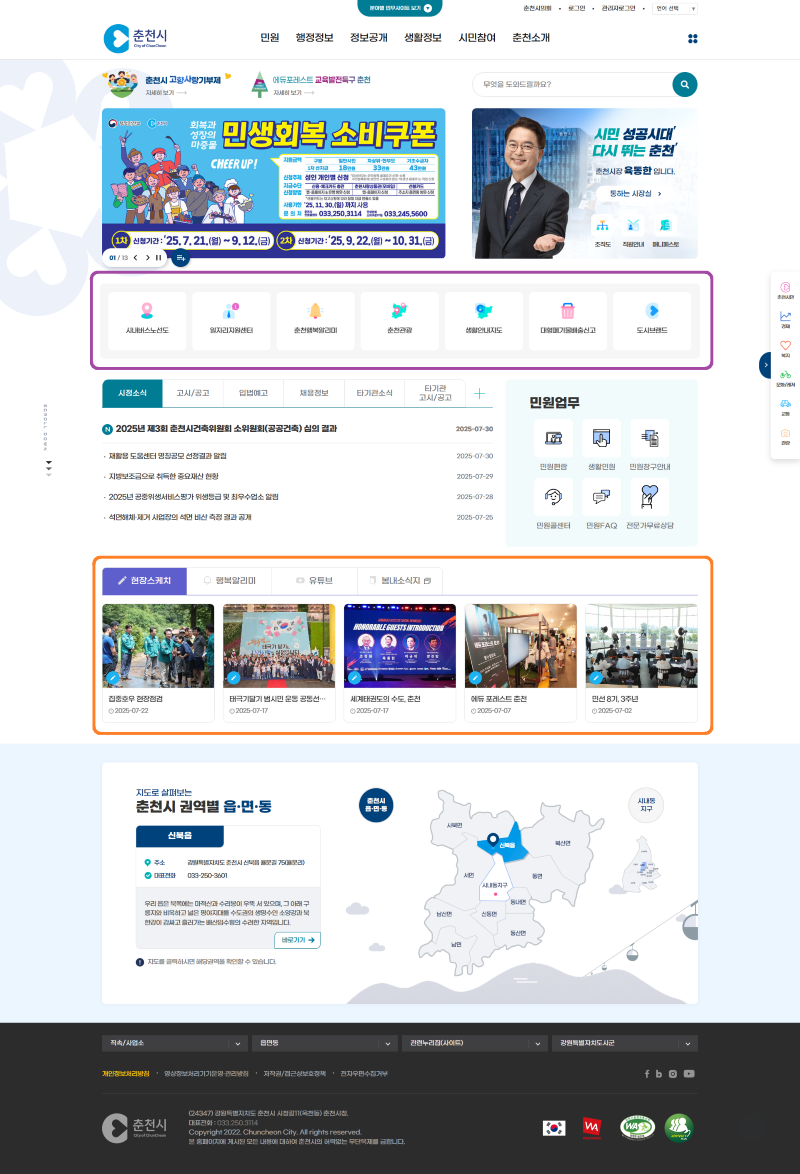
Task: Click the 바로가기 button for 신북읍
Action: [297, 940]
